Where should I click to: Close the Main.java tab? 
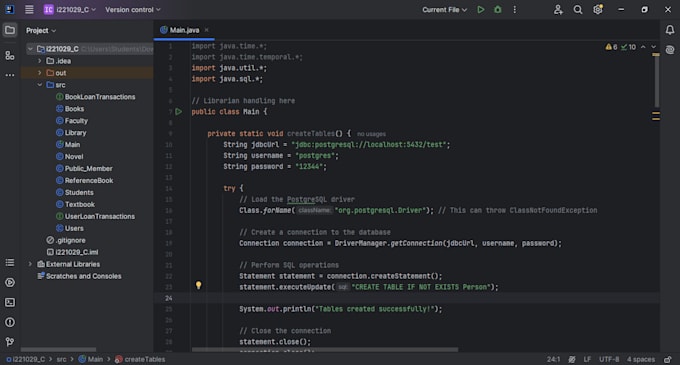[x=206, y=30]
